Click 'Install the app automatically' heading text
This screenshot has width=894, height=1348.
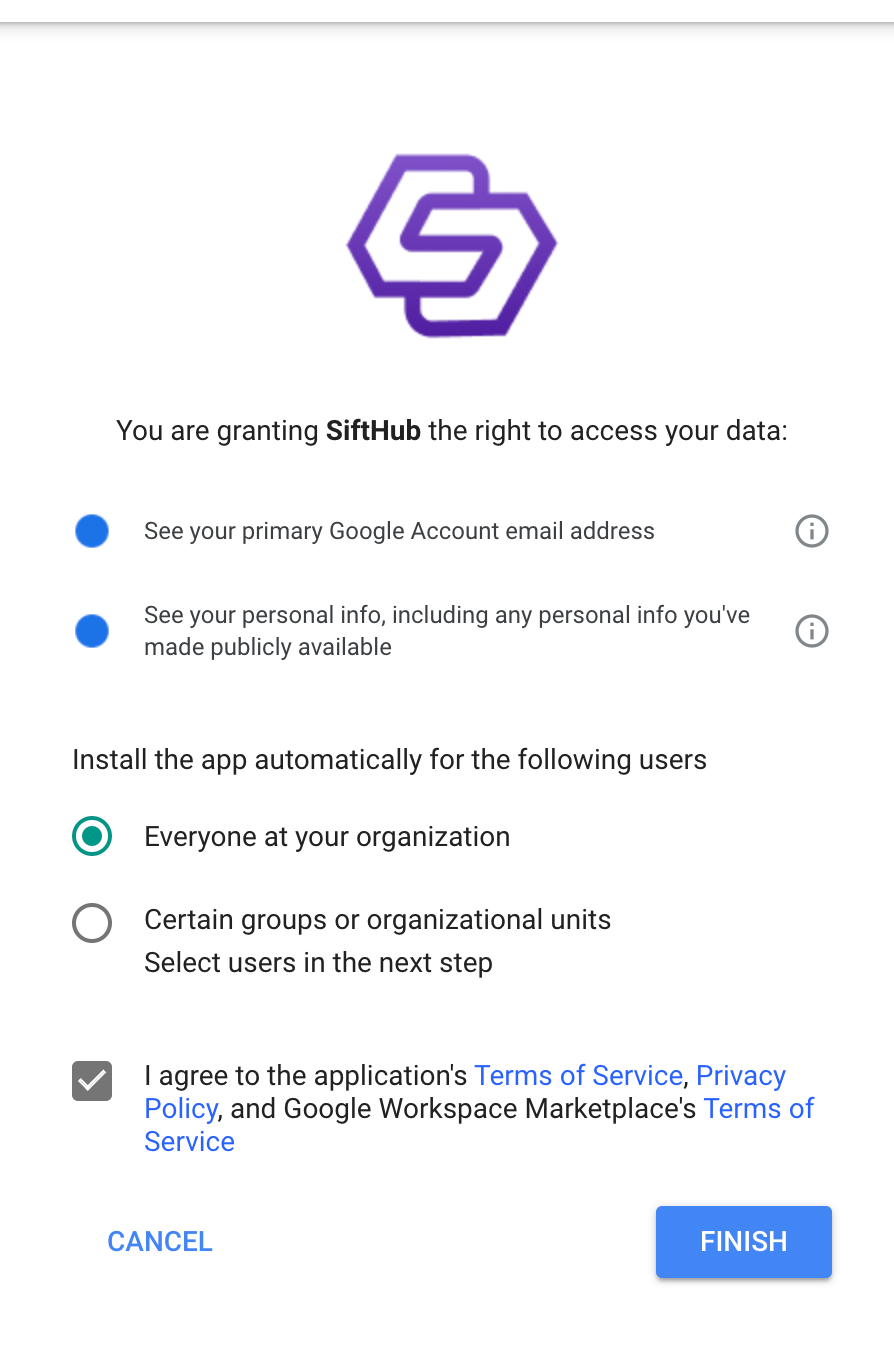click(x=389, y=760)
